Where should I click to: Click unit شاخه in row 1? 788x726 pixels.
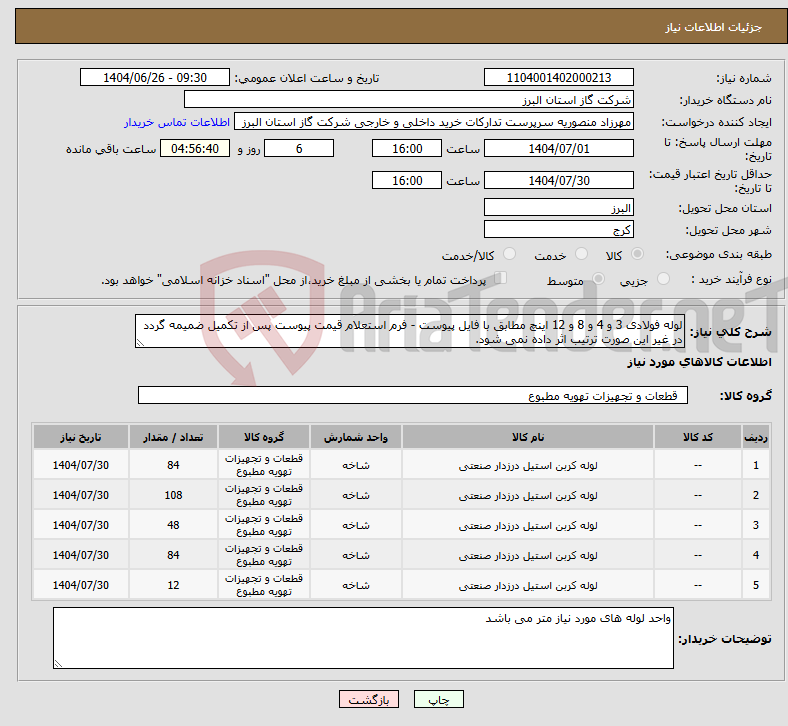(x=356, y=466)
